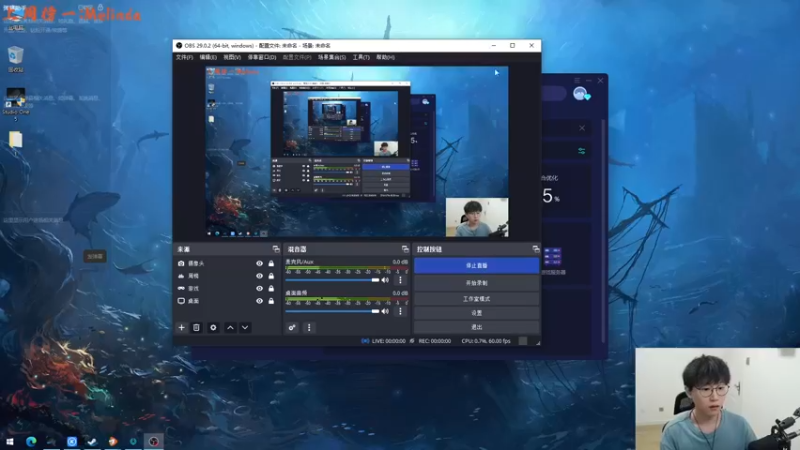Click the LIVE streaming status icon in status bar

click(365, 341)
